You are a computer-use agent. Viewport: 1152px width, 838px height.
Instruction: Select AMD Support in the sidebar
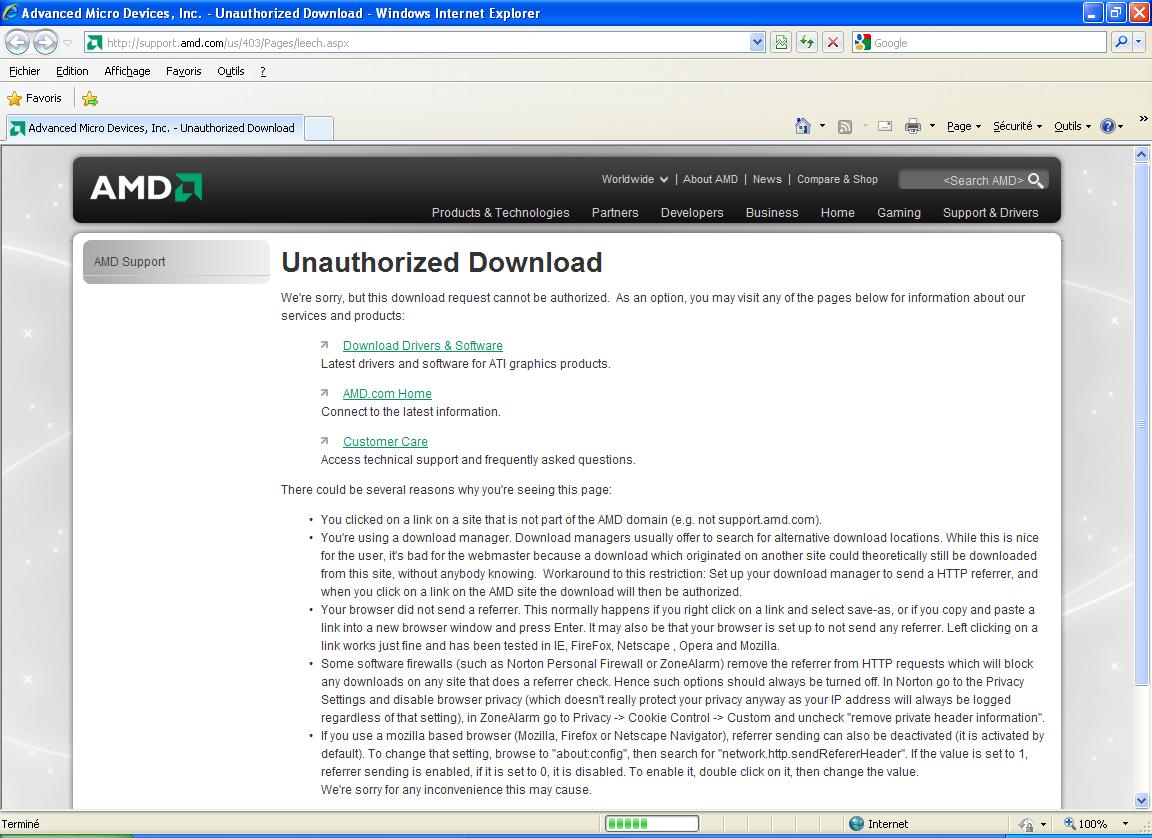176,261
